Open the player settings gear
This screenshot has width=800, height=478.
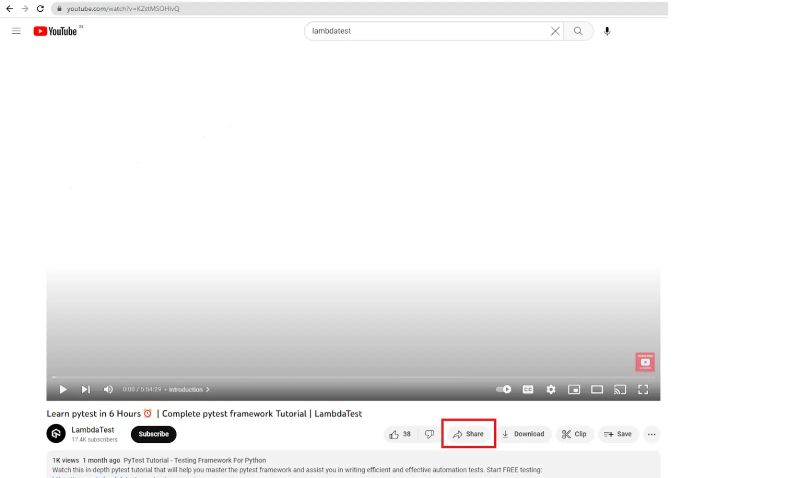[x=551, y=389]
